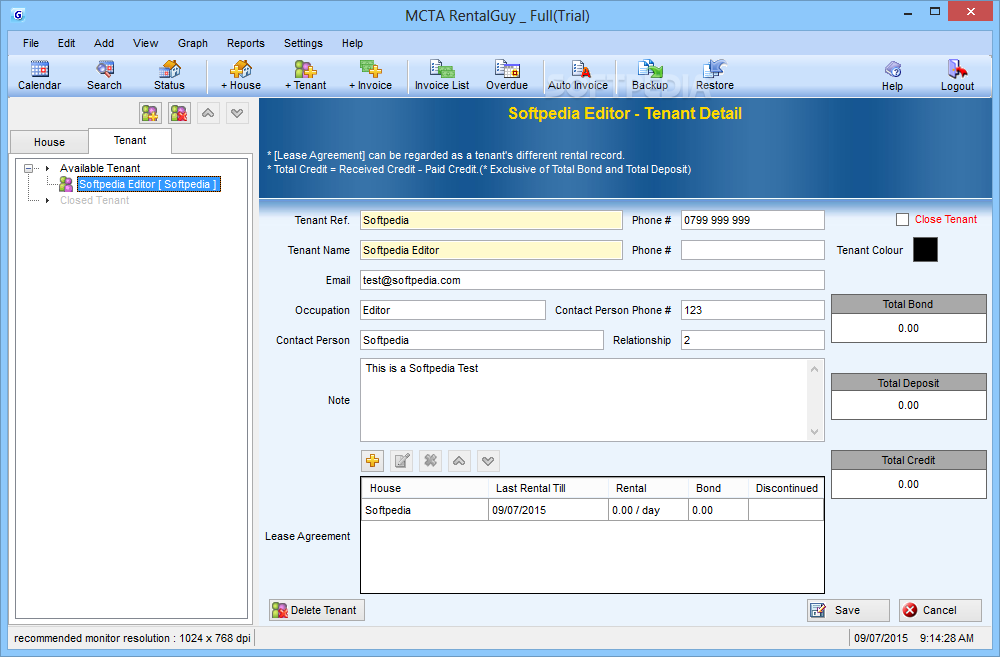The width and height of the screenshot is (1000, 657).
Task: Move lease agreement down
Action: point(489,461)
